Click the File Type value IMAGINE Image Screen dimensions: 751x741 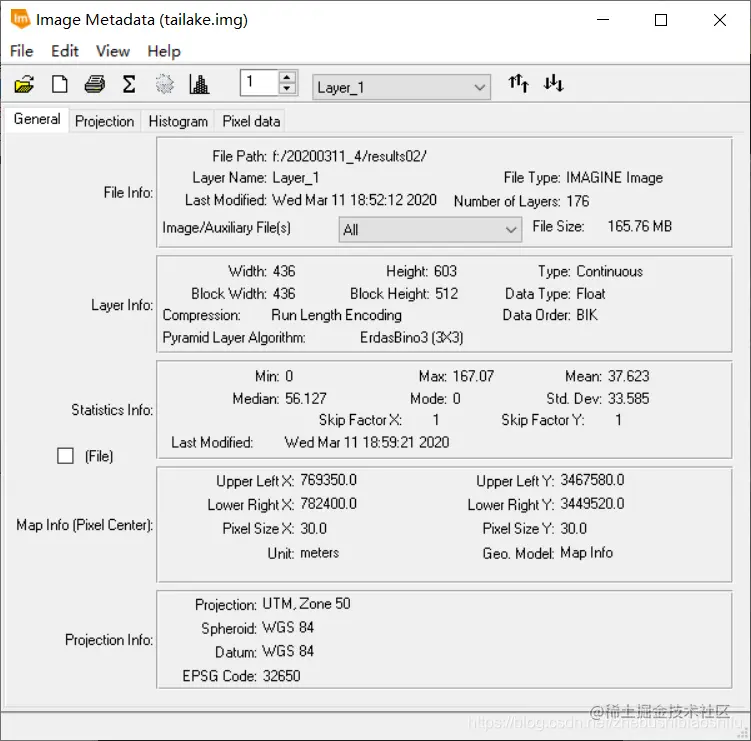point(614,178)
